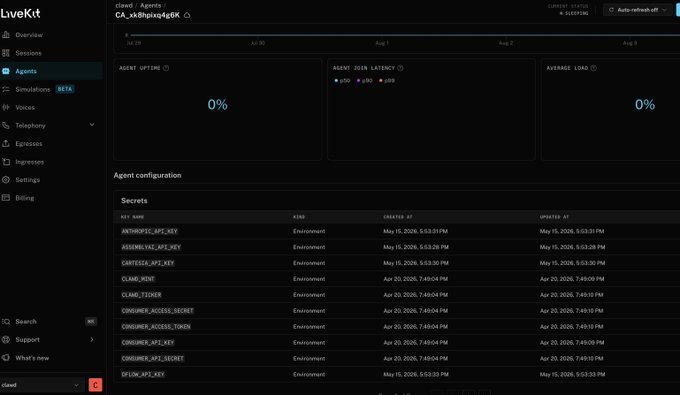Open the Agent Join Latency help icon
The height and width of the screenshot is (395, 680).
point(400,68)
